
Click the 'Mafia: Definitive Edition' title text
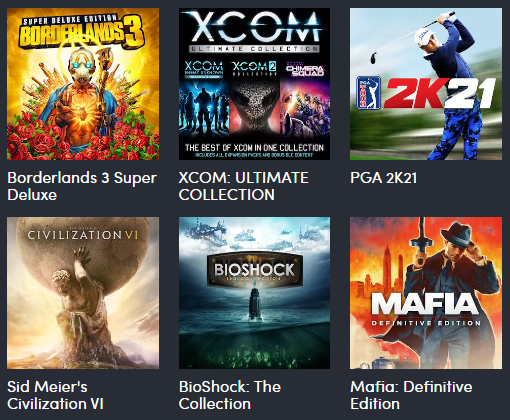tap(411, 395)
